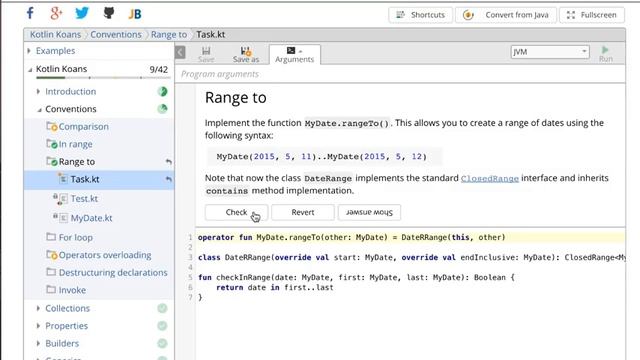Open the In range task

[x=76, y=144]
